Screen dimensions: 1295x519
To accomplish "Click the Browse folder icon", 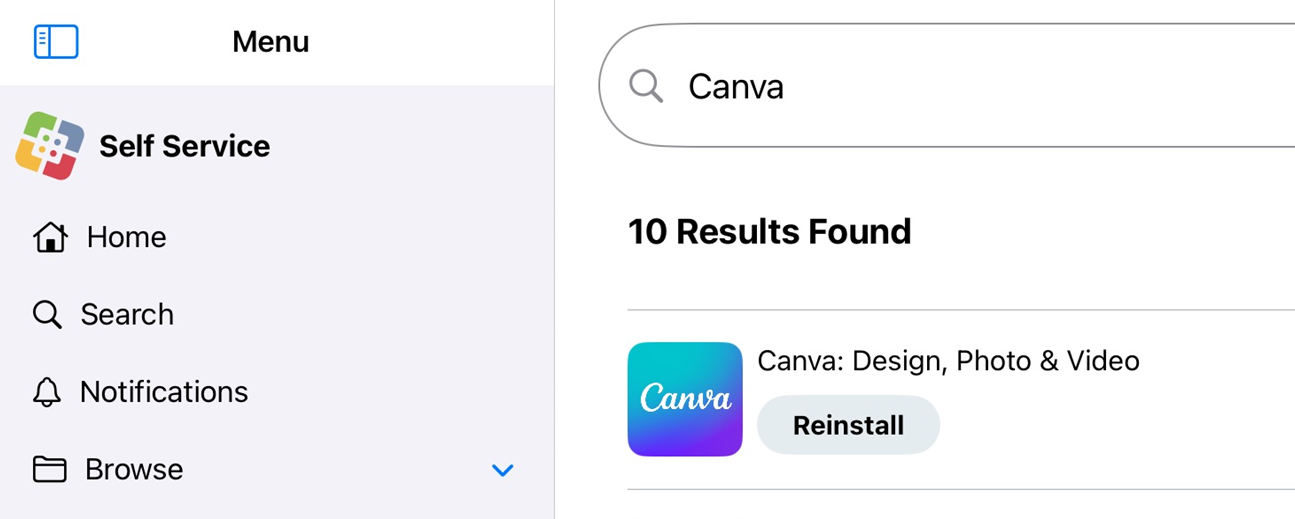I will point(50,469).
